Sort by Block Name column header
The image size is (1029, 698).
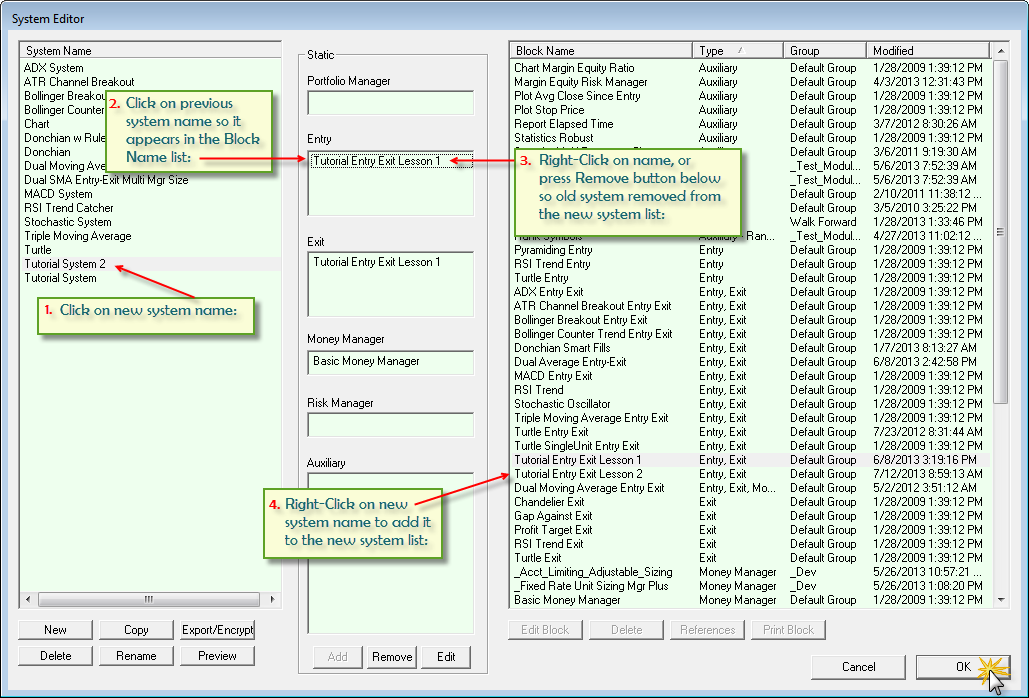(600, 50)
